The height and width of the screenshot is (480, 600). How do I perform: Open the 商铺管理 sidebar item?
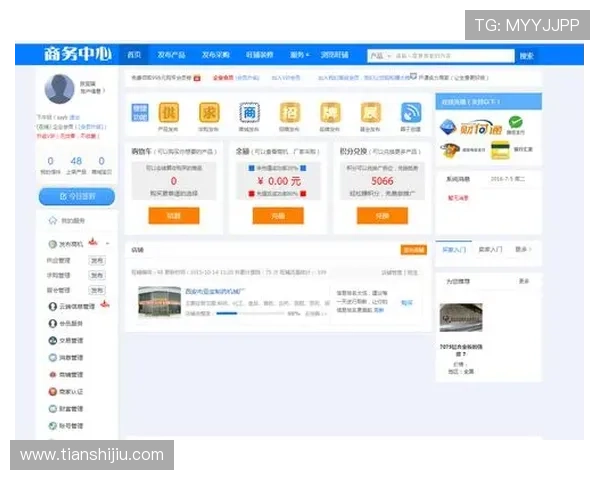pos(66,374)
